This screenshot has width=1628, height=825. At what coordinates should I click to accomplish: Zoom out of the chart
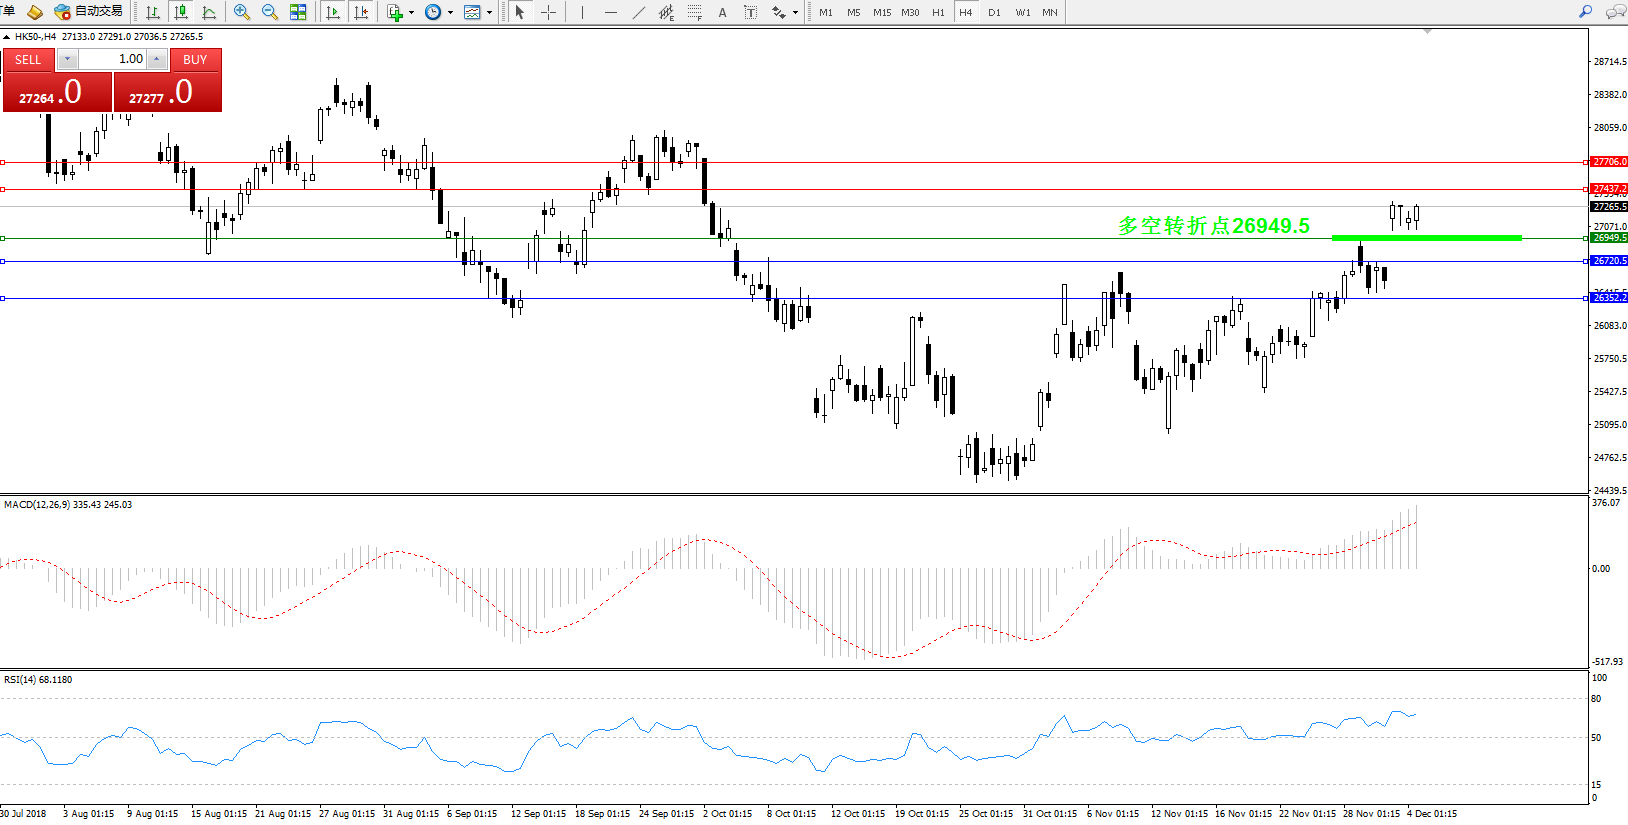pyautogui.click(x=270, y=12)
